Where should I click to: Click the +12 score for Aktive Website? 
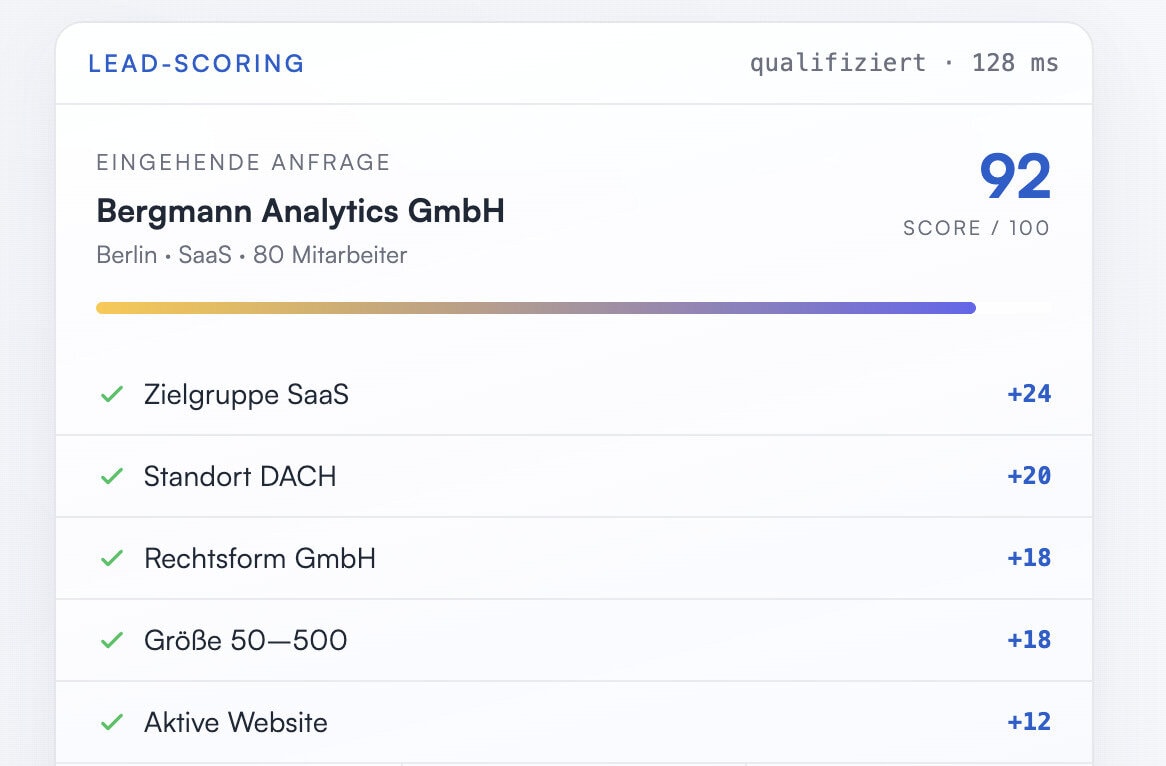point(1029,721)
